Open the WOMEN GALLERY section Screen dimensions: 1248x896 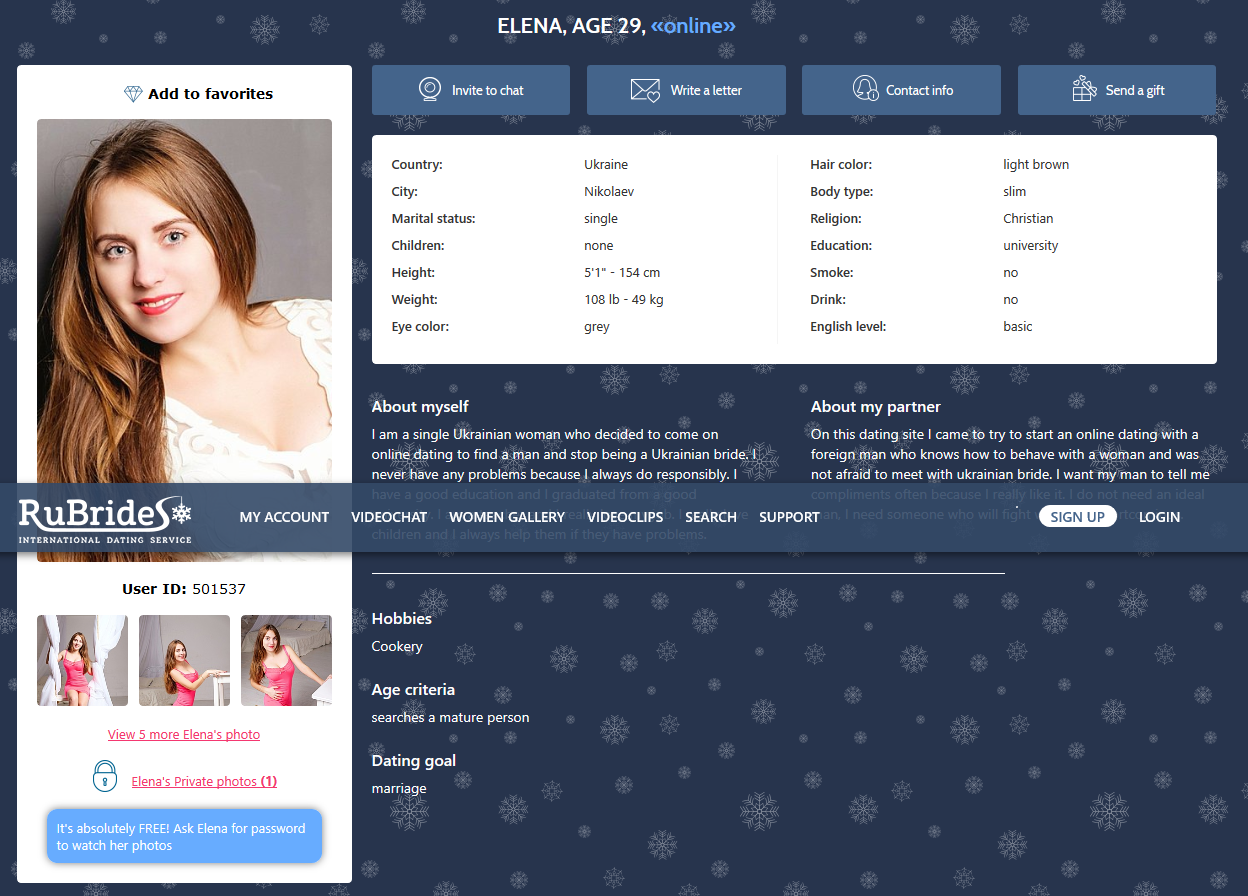coord(507,517)
